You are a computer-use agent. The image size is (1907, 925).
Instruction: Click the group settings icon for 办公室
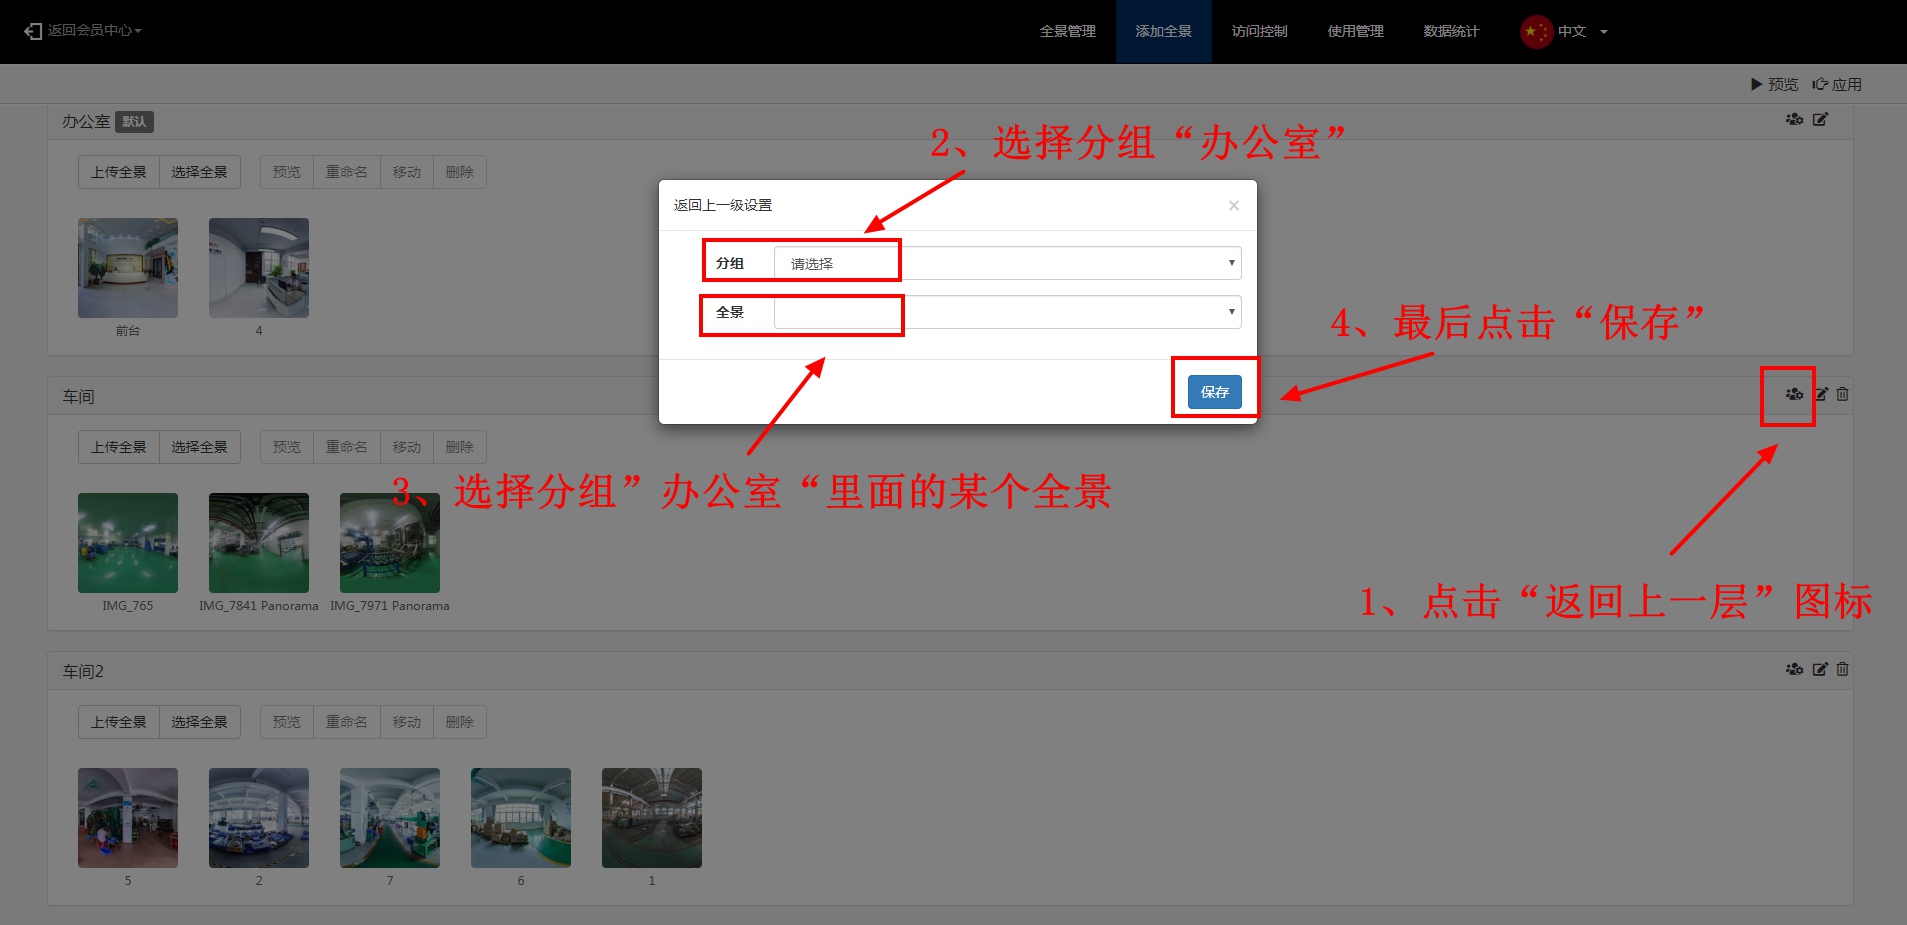pyautogui.click(x=1794, y=119)
